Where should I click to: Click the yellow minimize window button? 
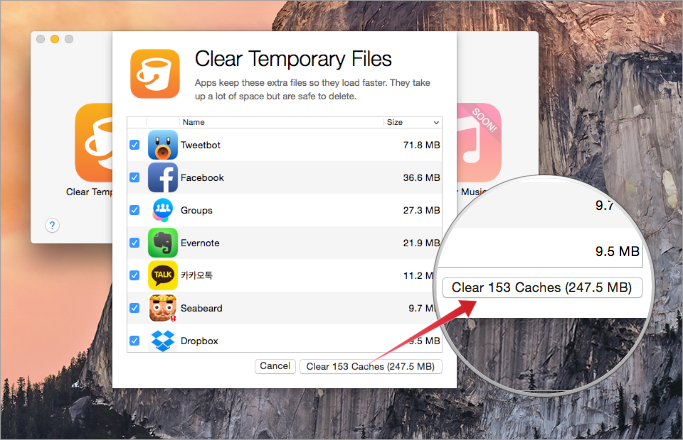[x=55, y=39]
